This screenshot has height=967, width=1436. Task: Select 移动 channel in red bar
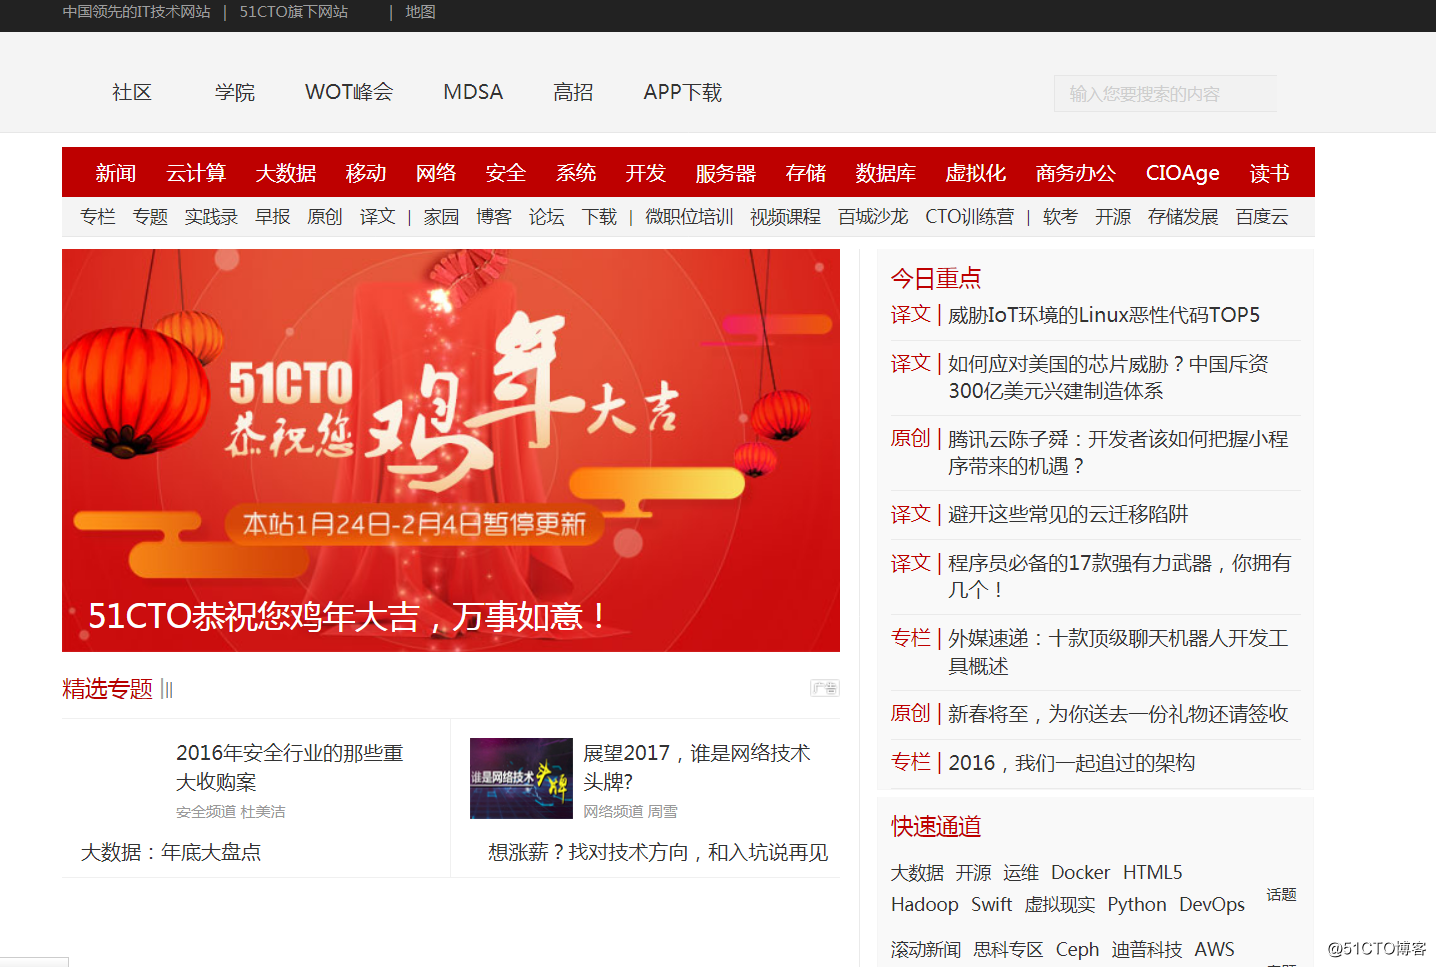tap(366, 173)
